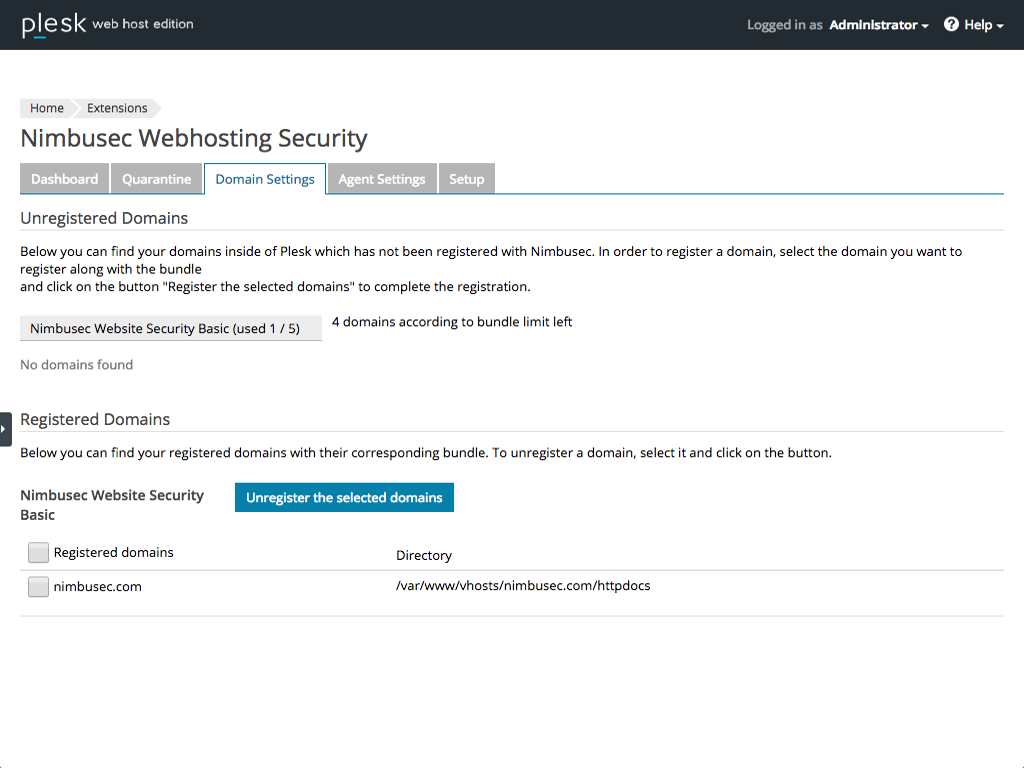Click Unregister the selected domains button

coord(344,498)
